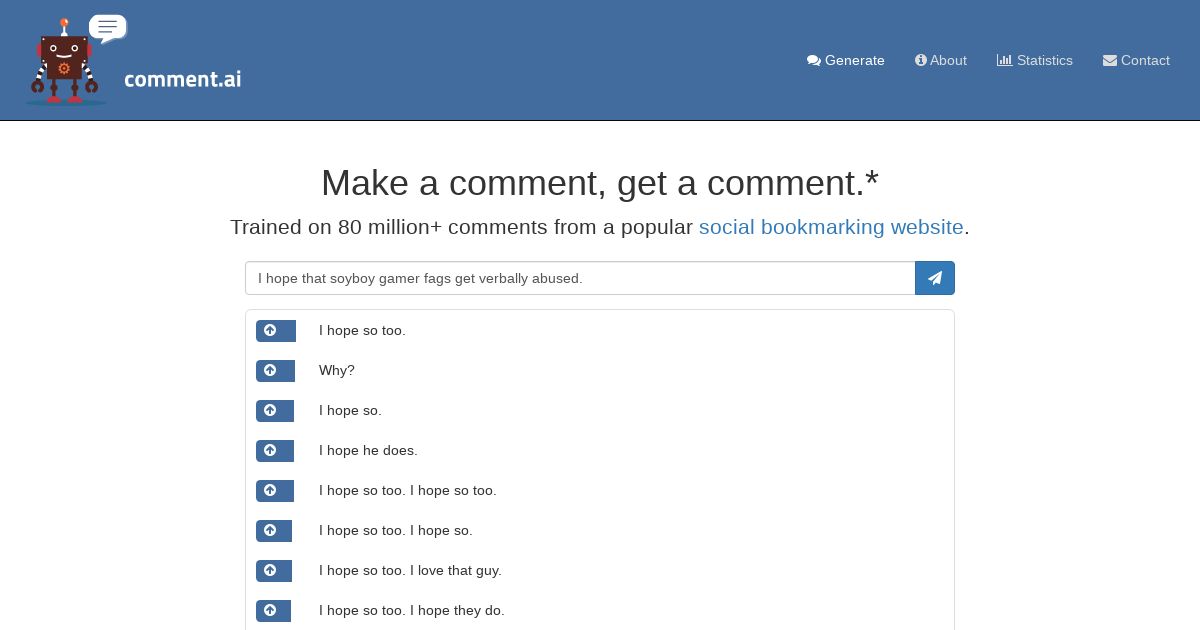Upvote the "I hope so too." comment
Viewport: 1200px width, 630px height.
[x=276, y=331]
